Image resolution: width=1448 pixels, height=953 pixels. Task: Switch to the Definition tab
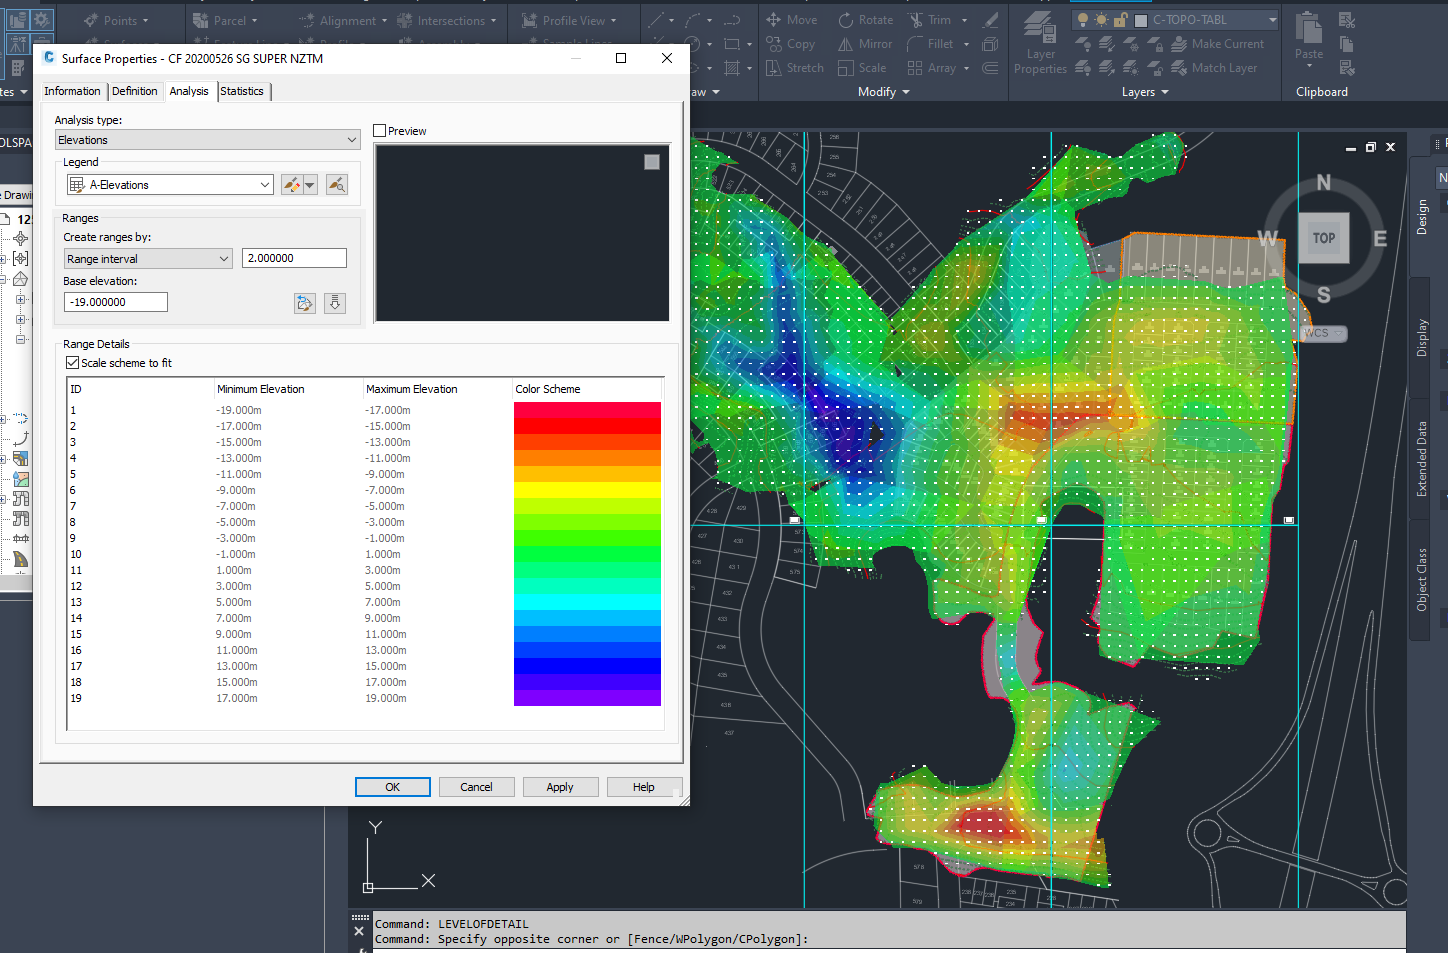[x=135, y=91]
